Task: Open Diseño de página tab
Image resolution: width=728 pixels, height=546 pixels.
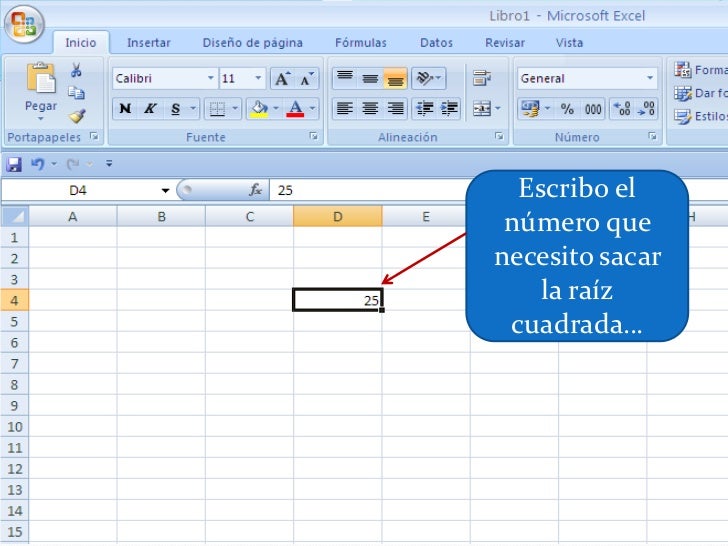Action: 253,43
